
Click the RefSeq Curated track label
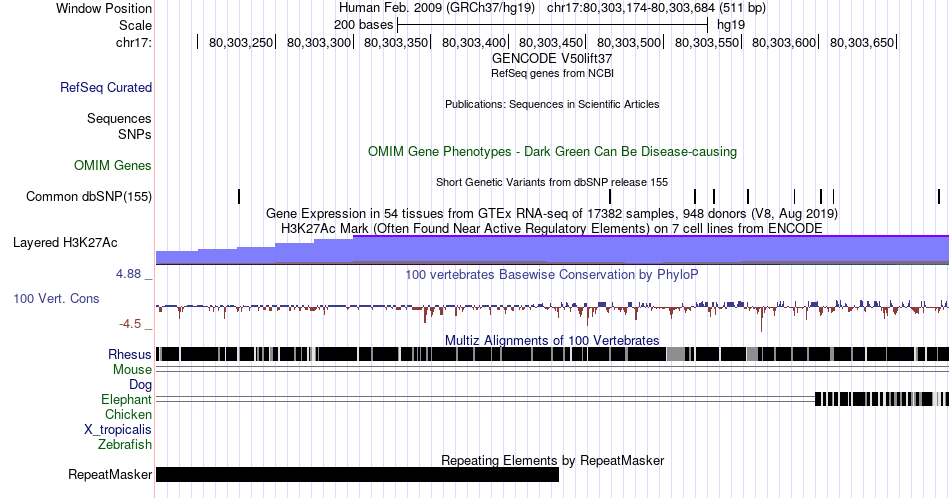(105, 87)
